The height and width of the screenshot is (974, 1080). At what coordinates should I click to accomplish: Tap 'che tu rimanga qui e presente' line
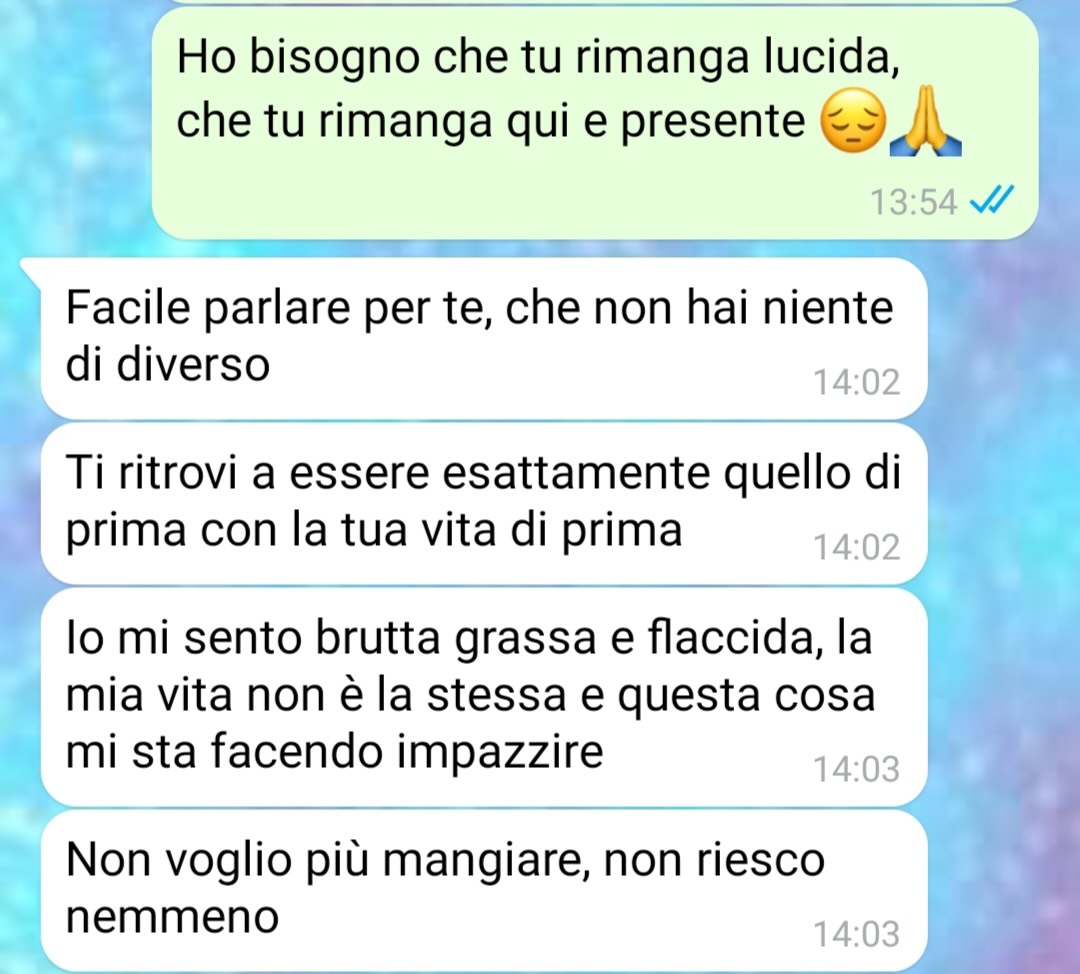pos(490,123)
